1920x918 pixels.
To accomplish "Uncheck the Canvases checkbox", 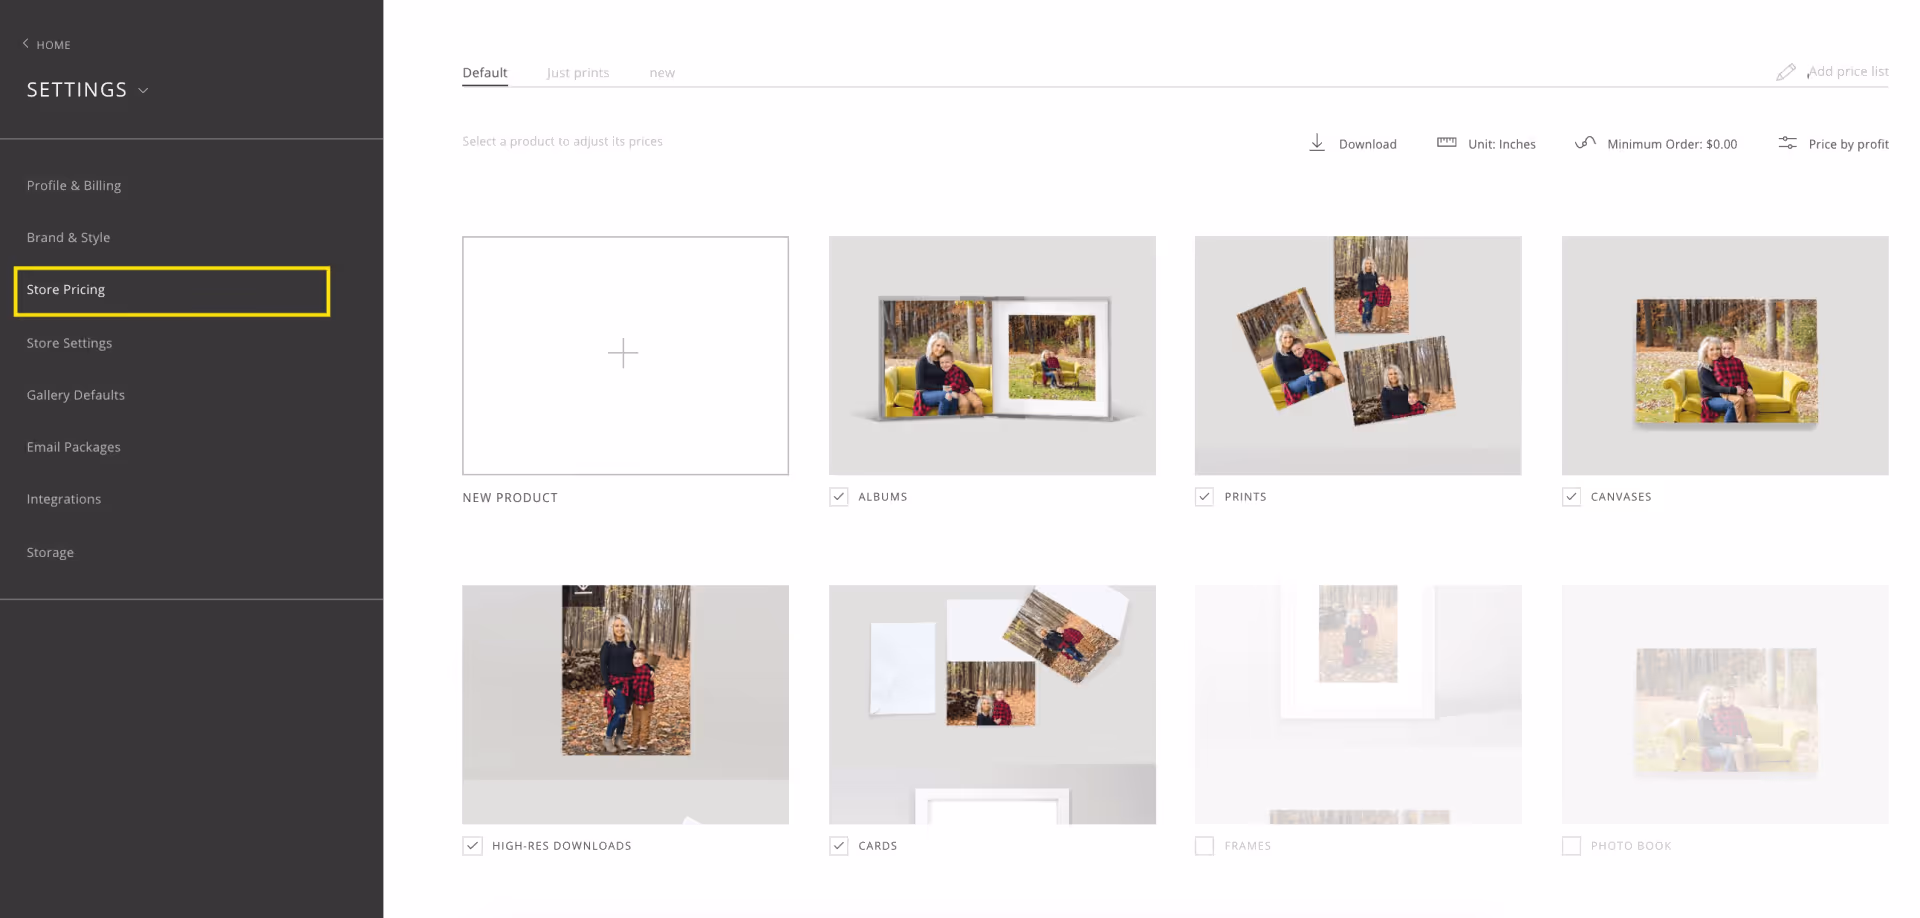I will [1572, 497].
